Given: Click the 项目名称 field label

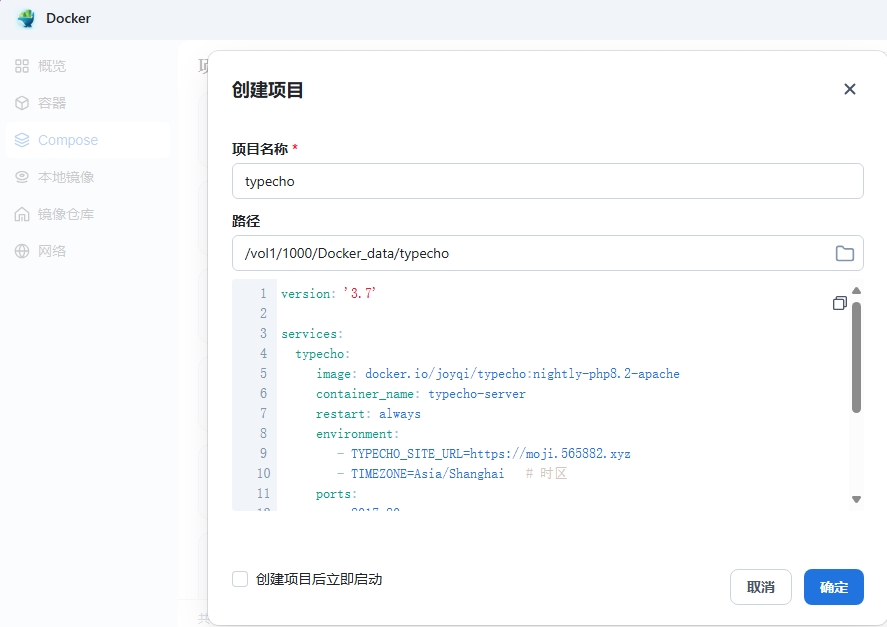Looking at the screenshot, I should [260, 149].
